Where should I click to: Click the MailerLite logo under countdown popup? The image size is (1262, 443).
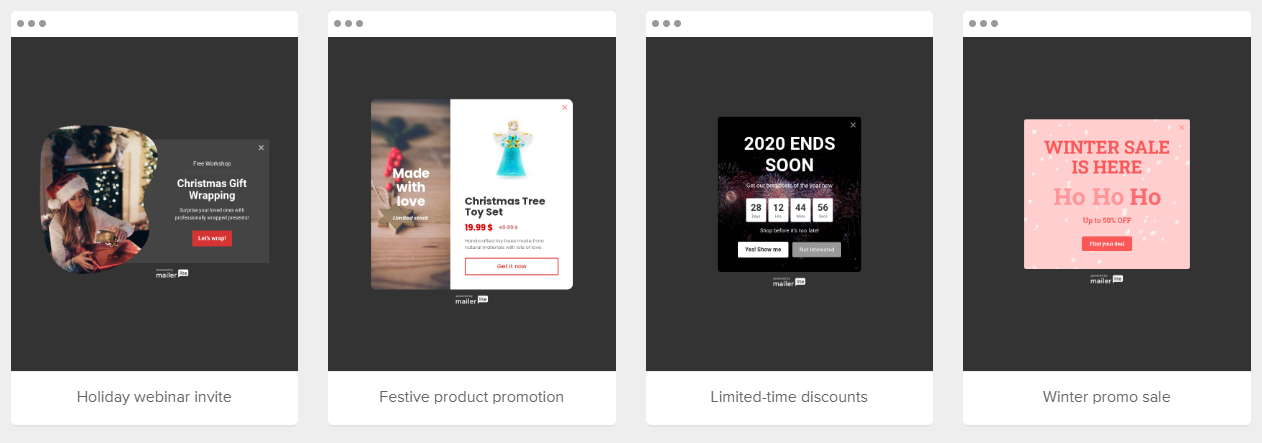(x=789, y=281)
